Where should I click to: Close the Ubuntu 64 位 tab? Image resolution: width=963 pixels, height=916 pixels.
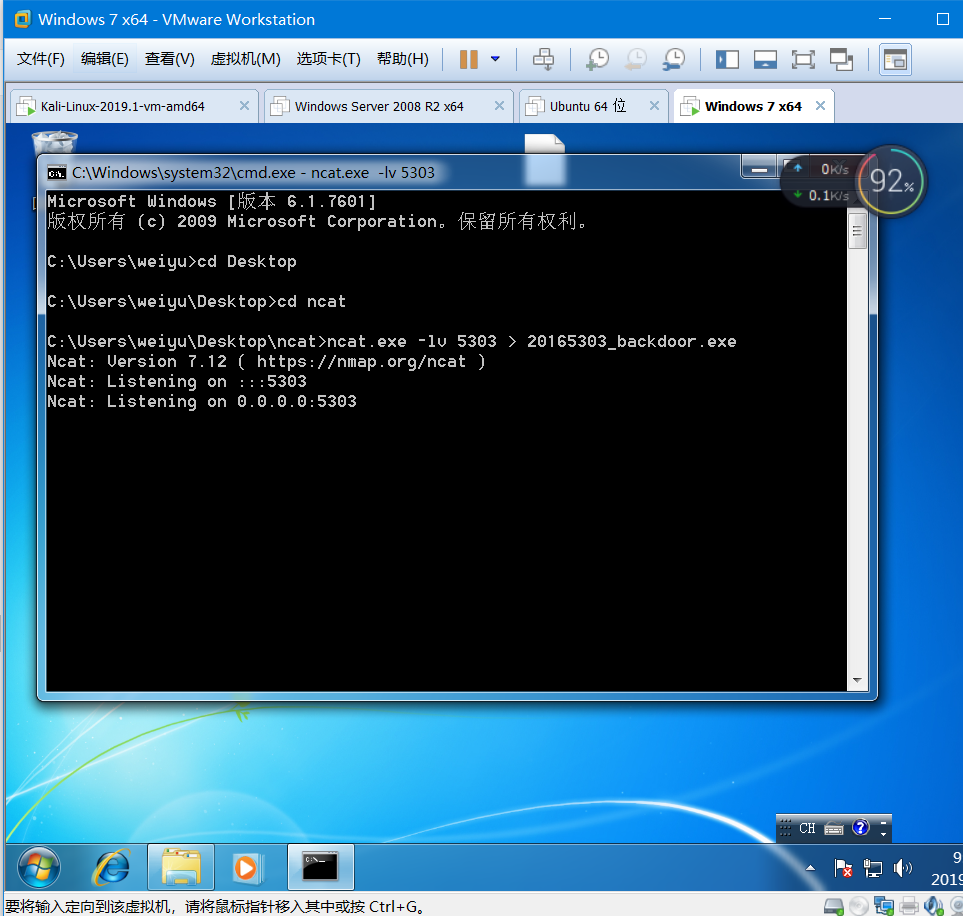click(655, 106)
